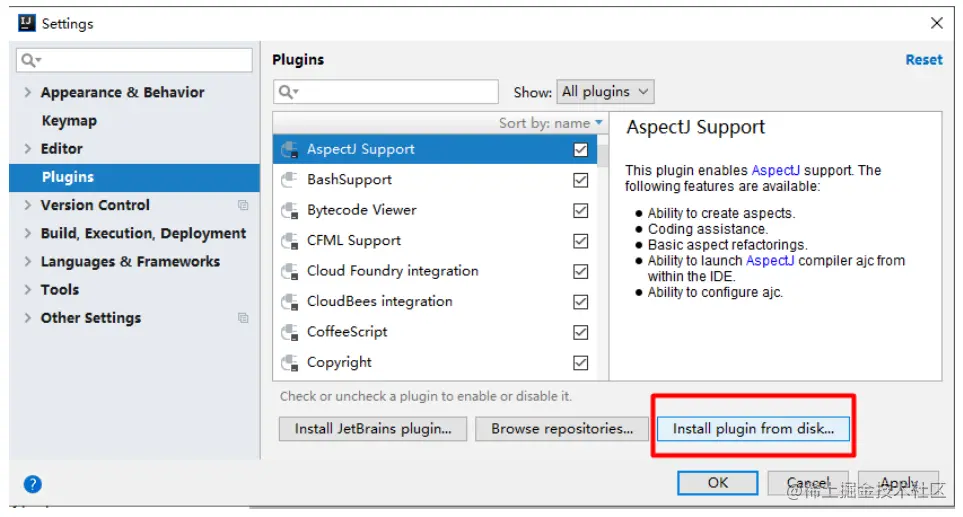Disable the CFML Support plugin checkbox
The image size is (963, 517).
pos(580,241)
